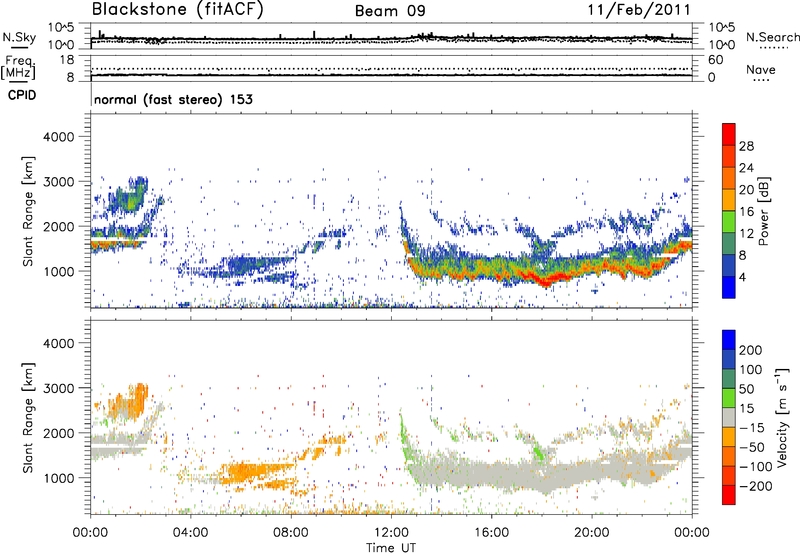Viewport: 800px width, 554px height.
Task: Click the "Velocity [m s⁻¹]" color bar title
Action: [x=782, y=417]
